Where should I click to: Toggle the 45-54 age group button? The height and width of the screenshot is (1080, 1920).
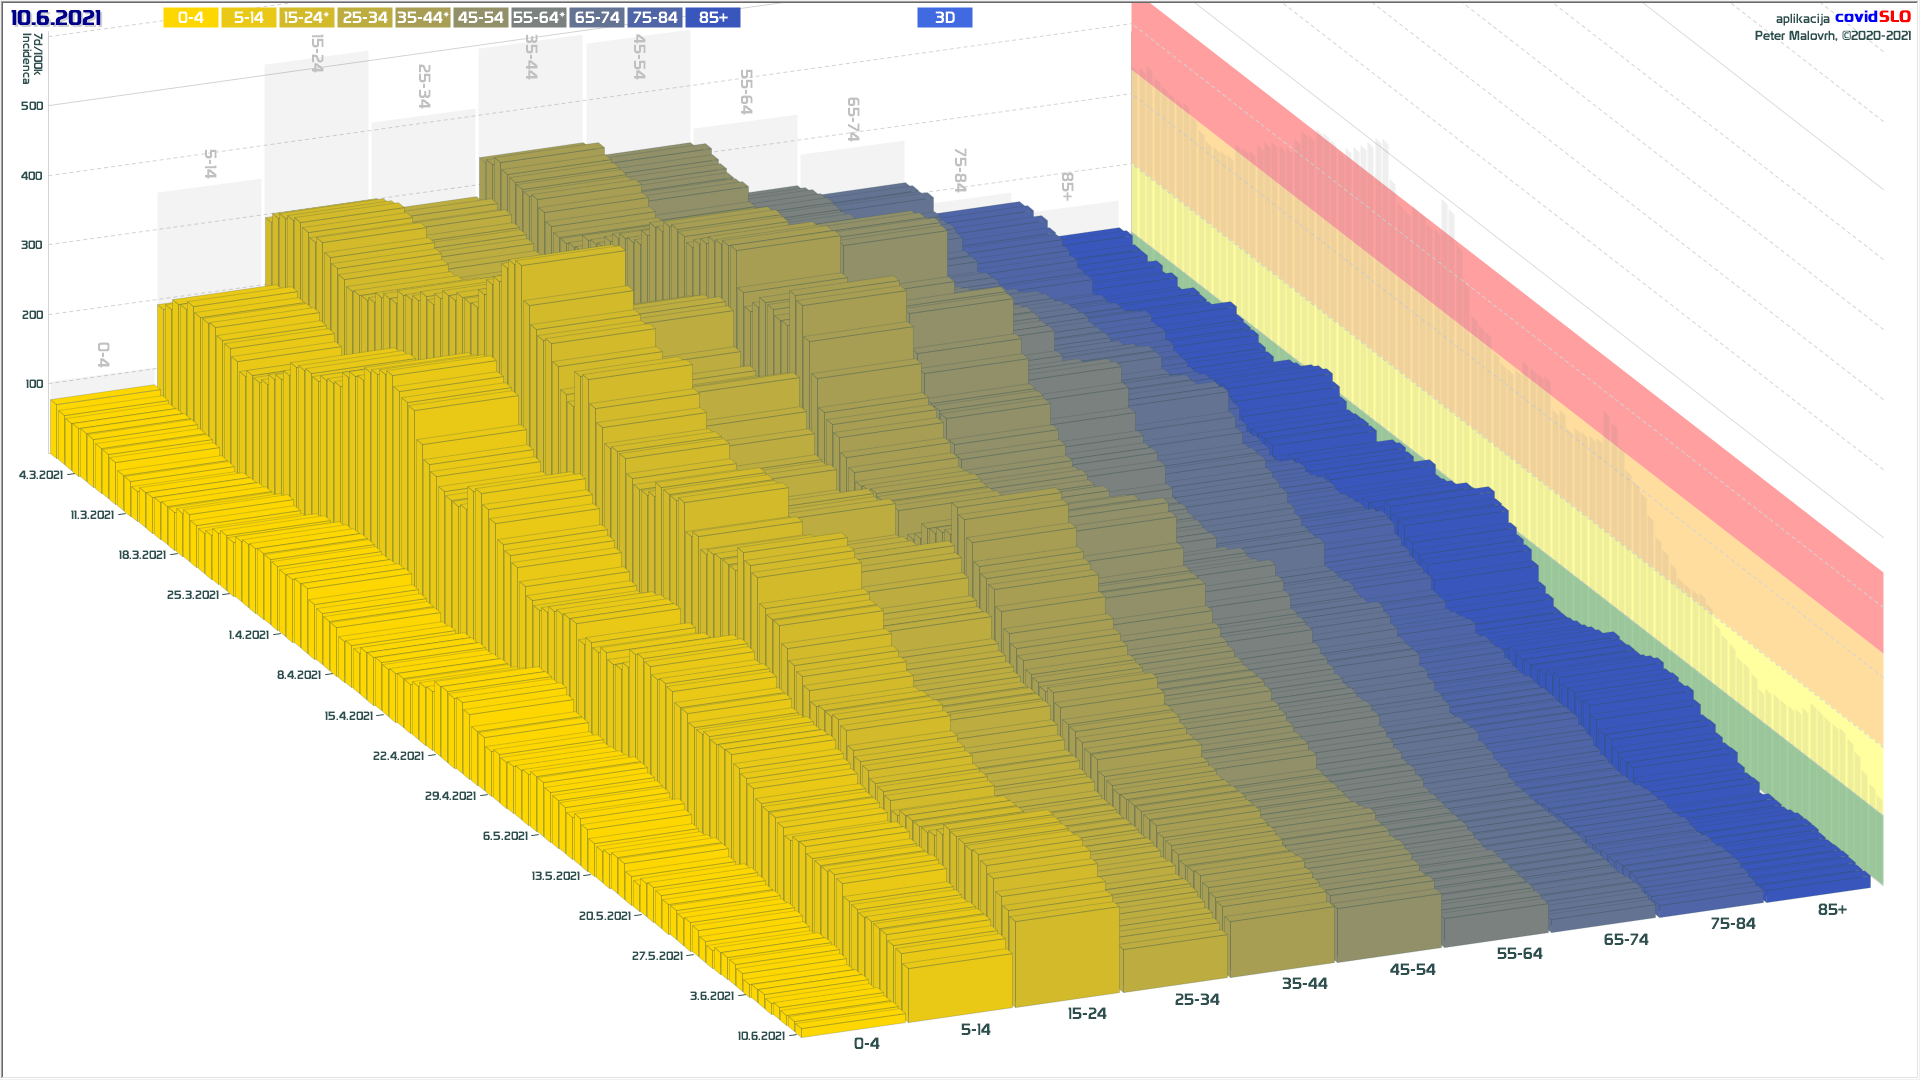point(480,18)
